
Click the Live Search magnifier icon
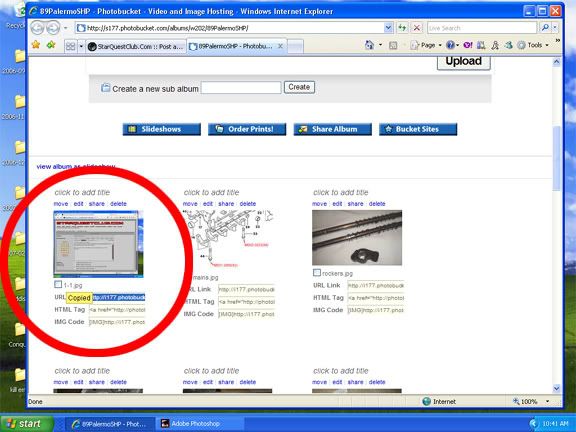point(546,28)
